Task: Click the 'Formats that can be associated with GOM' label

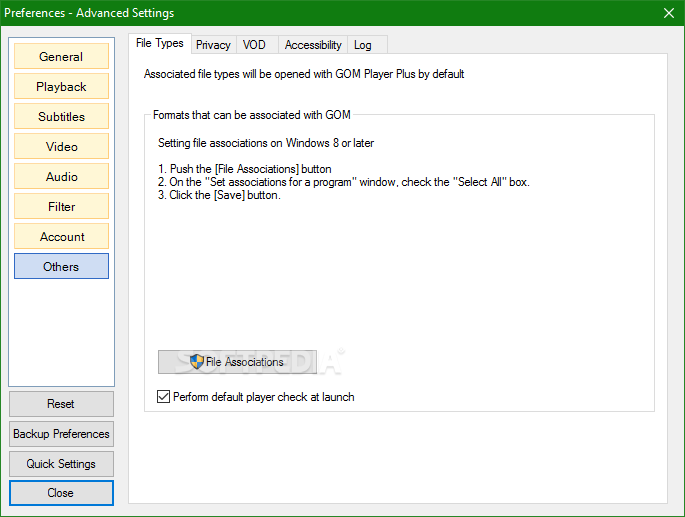Action: point(252,115)
